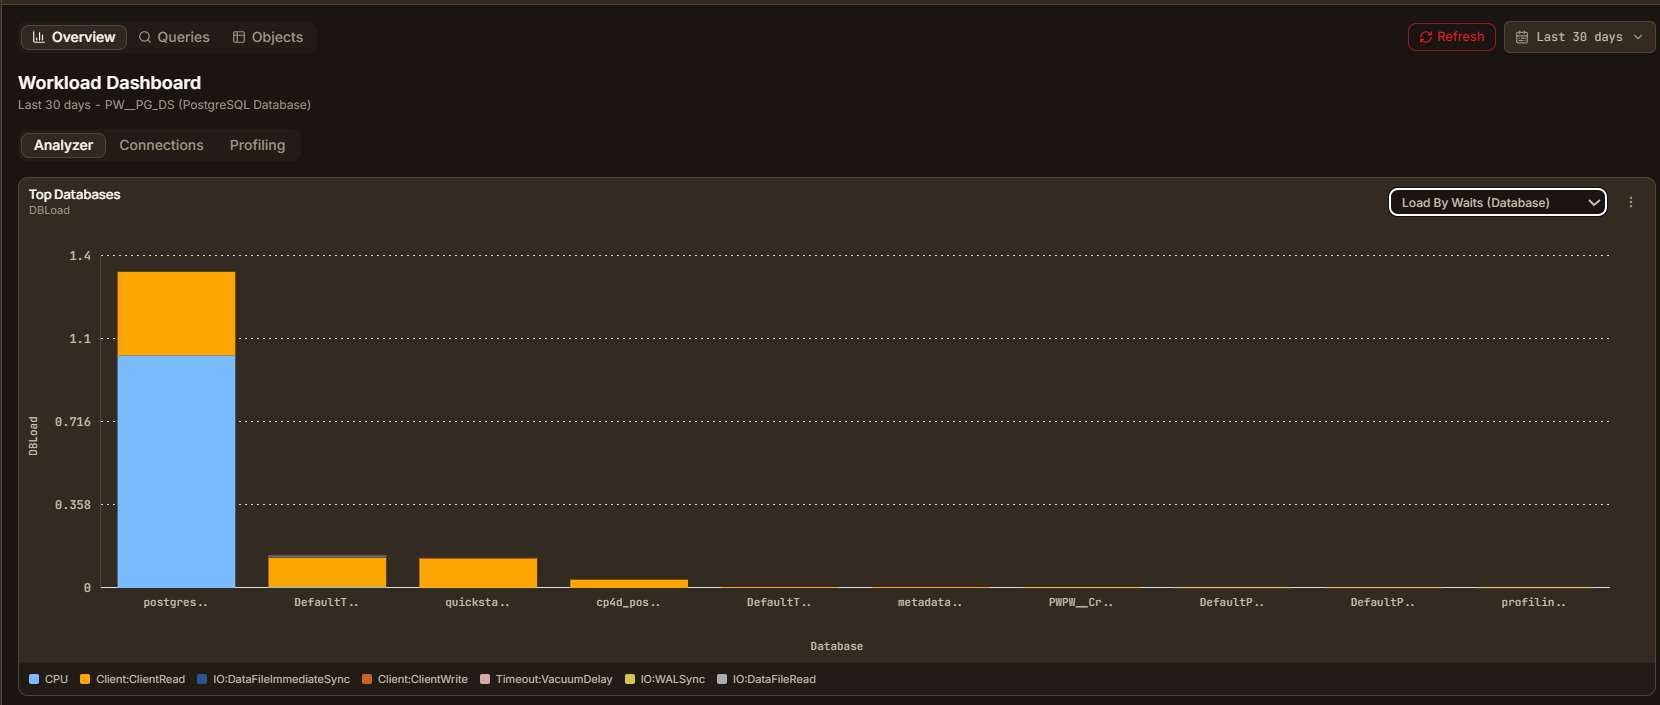Open the Objects tab
This screenshot has height=705, width=1660.
point(268,37)
